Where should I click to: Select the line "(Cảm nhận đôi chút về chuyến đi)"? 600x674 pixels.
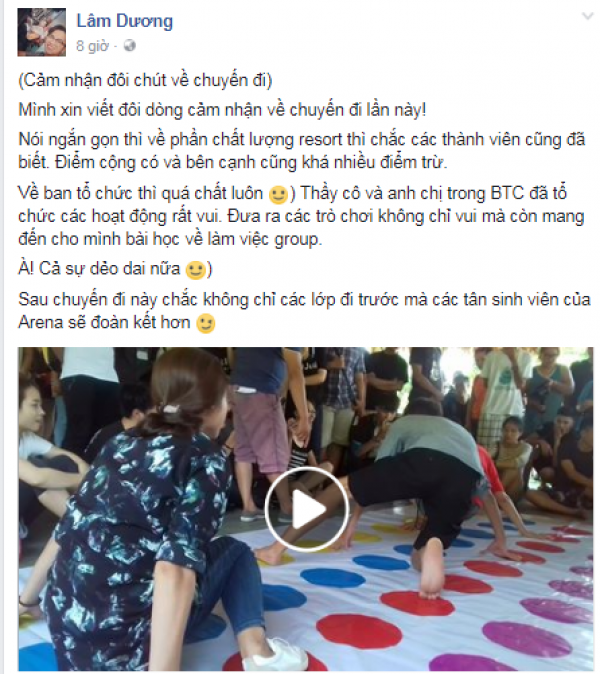[x=145, y=80]
